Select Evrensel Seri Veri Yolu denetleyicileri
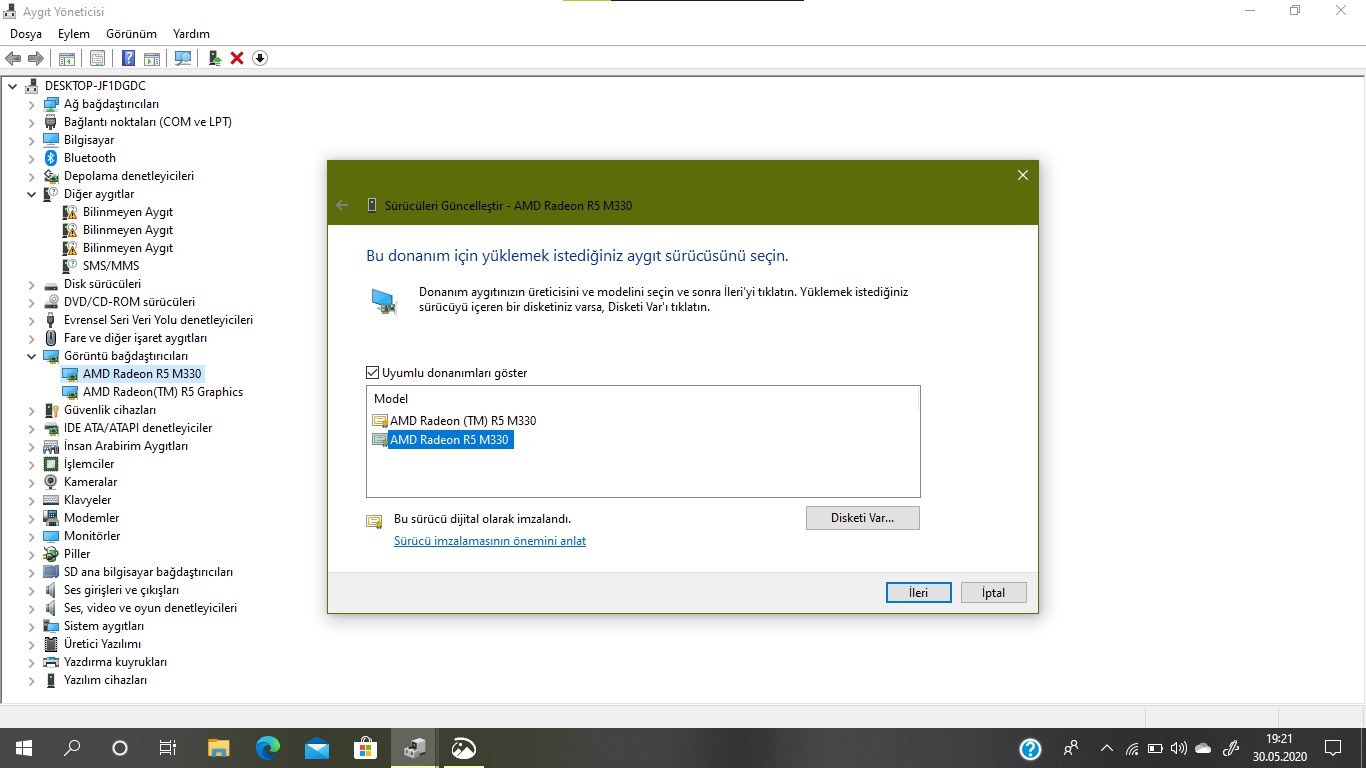The height and width of the screenshot is (768, 1366). click(158, 320)
